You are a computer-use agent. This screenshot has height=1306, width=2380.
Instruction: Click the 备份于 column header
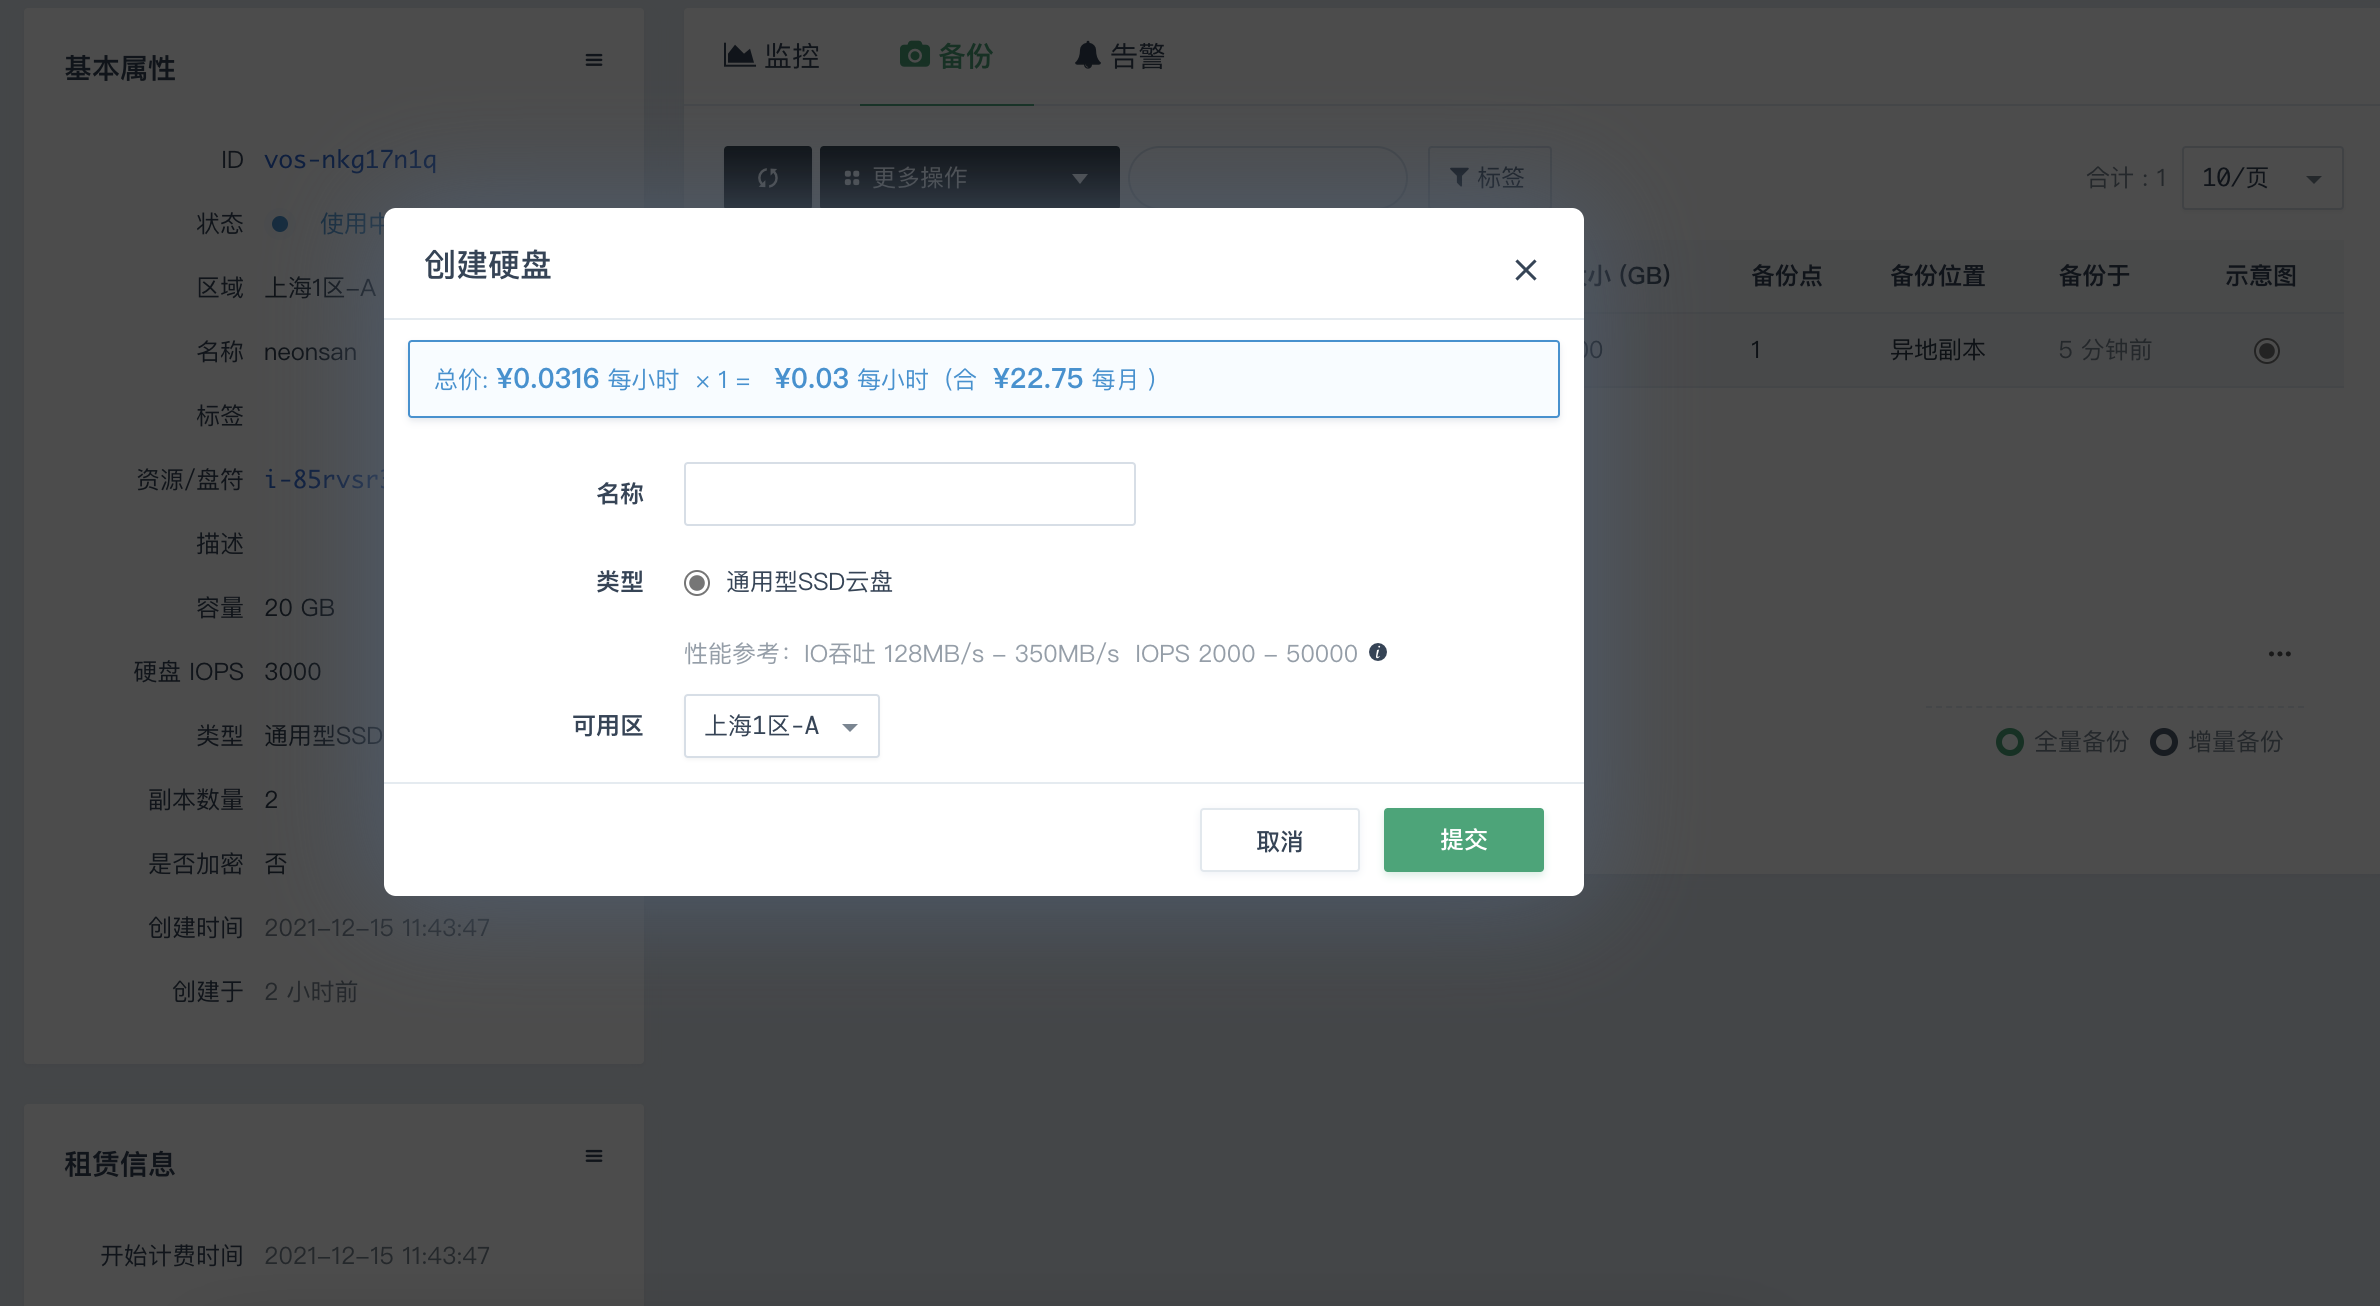click(2094, 276)
